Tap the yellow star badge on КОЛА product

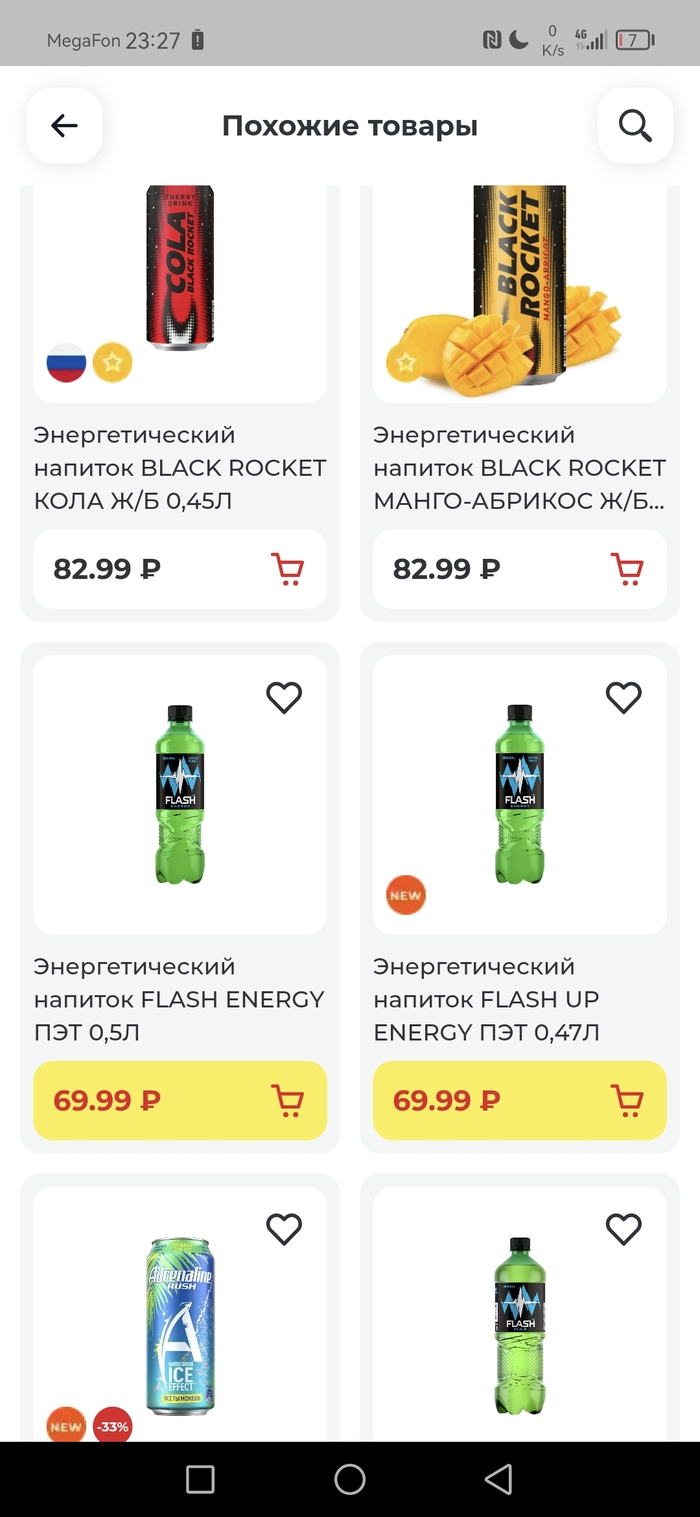pos(112,363)
